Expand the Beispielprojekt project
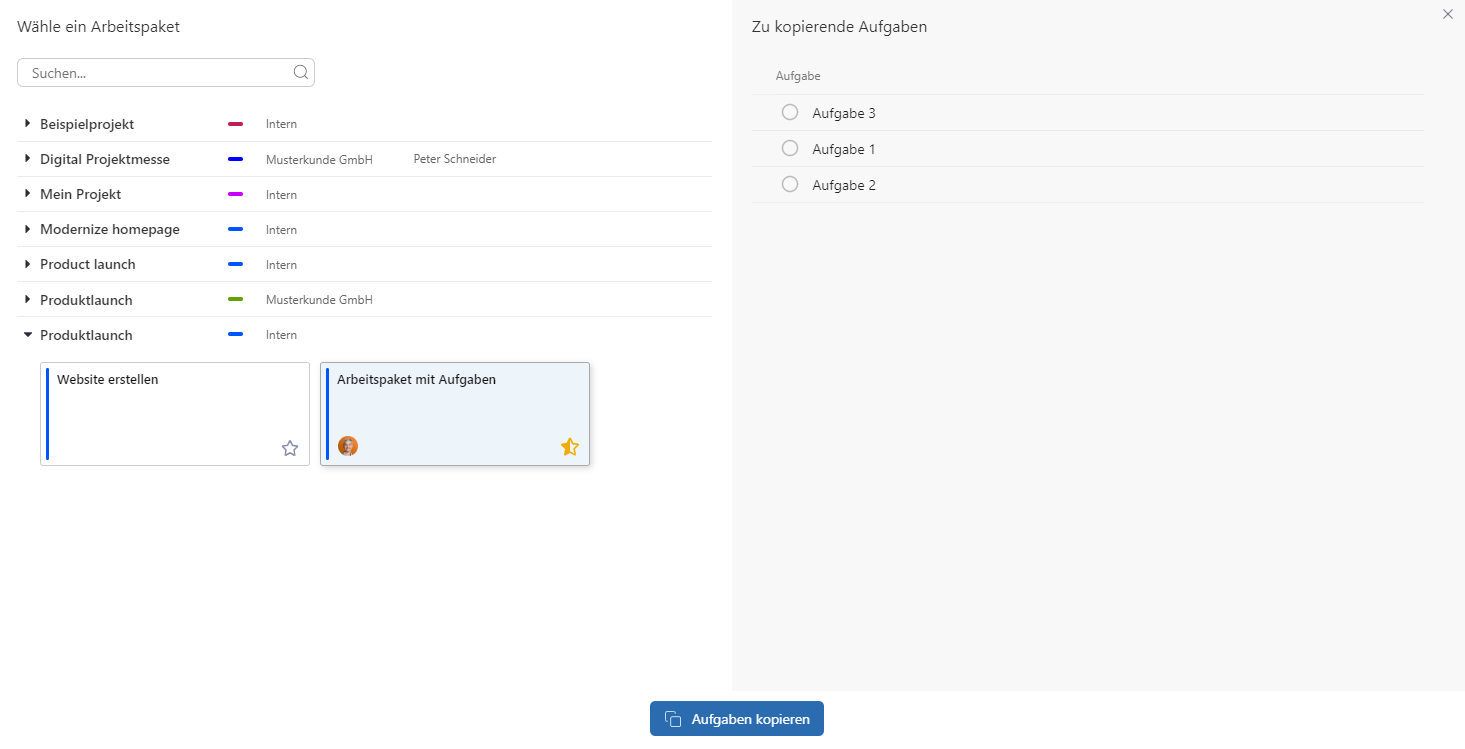This screenshot has width=1465, height=749. 28,123
